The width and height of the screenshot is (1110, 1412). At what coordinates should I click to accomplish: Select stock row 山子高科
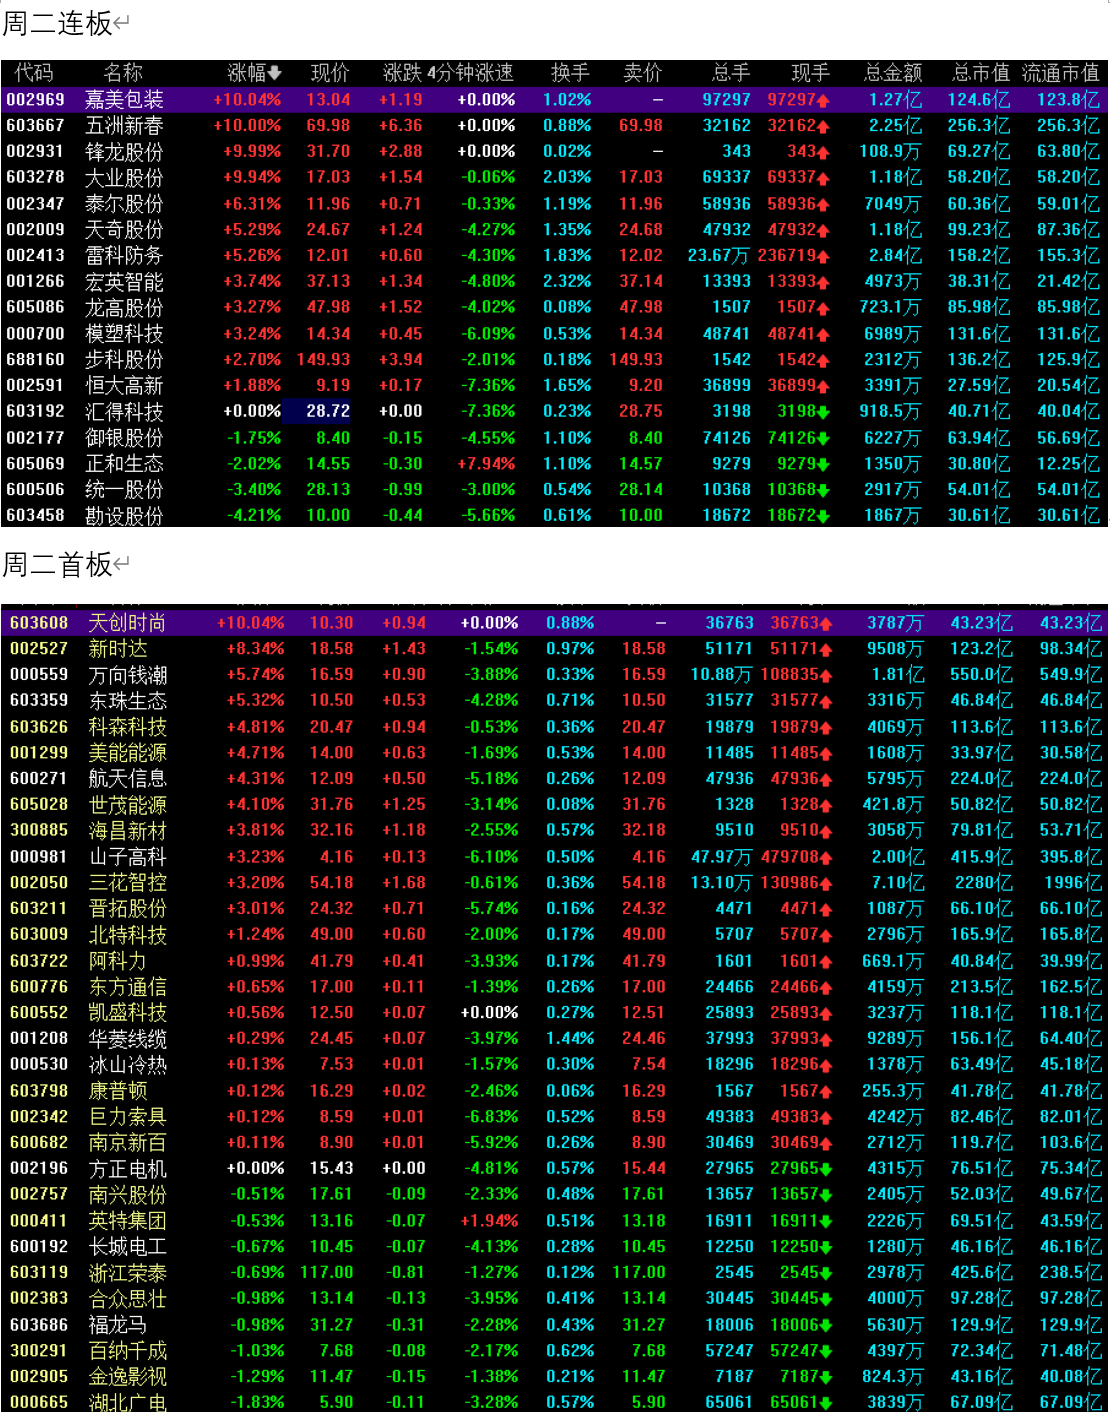click(x=554, y=857)
